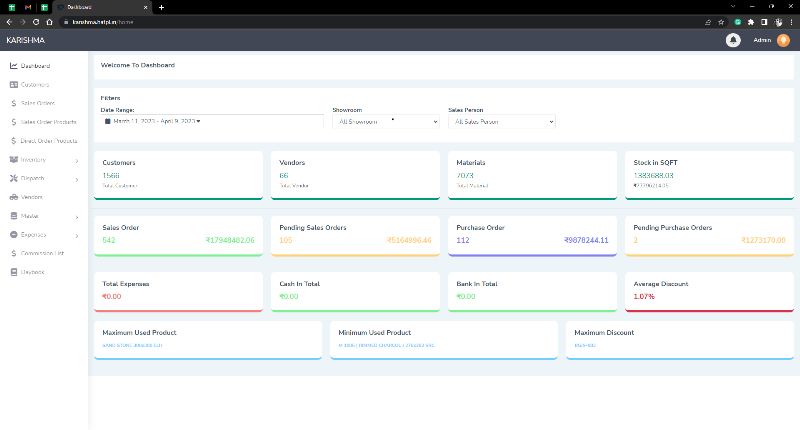The width and height of the screenshot is (800, 430).
Task: Open Vendors in sidebar
Action: (x=32, y=197)
